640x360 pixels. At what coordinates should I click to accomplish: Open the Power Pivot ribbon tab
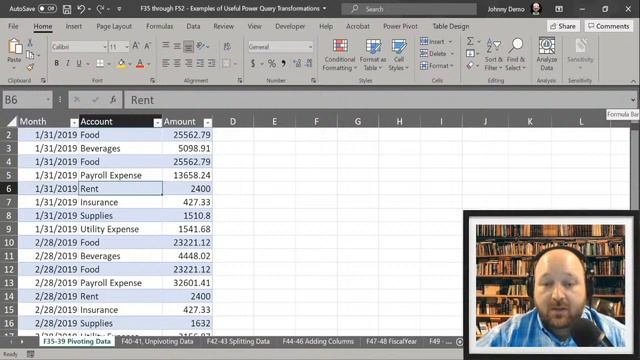(x=400, y=26)
